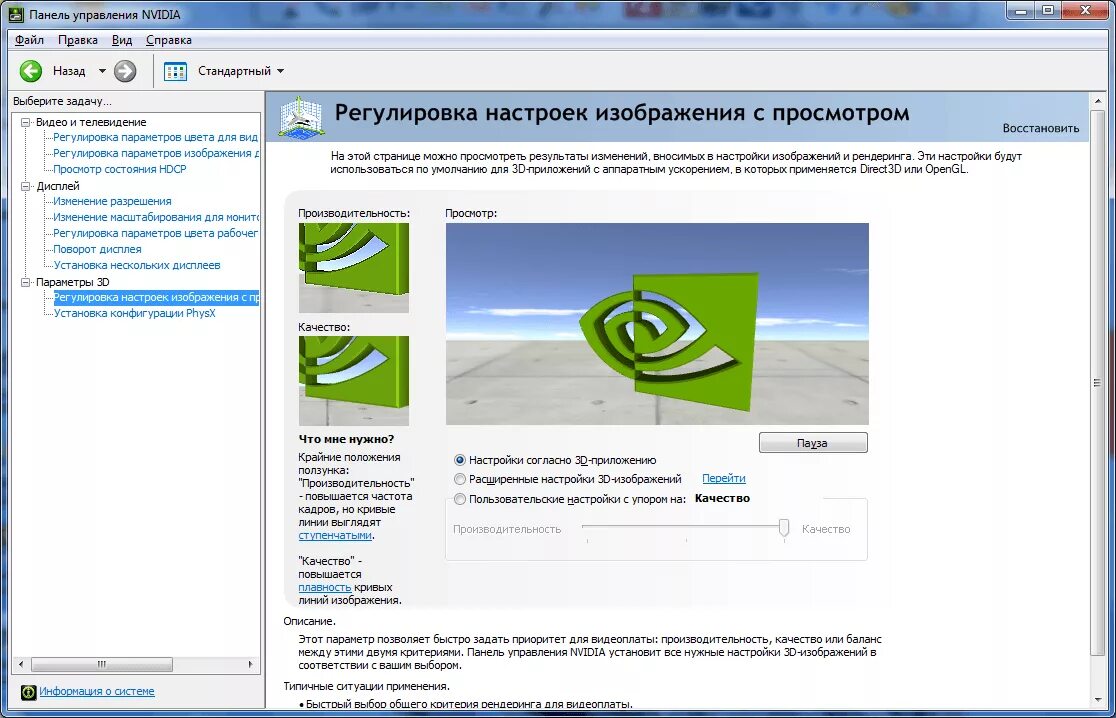Click the Forward arrow icon

[125, 70]
